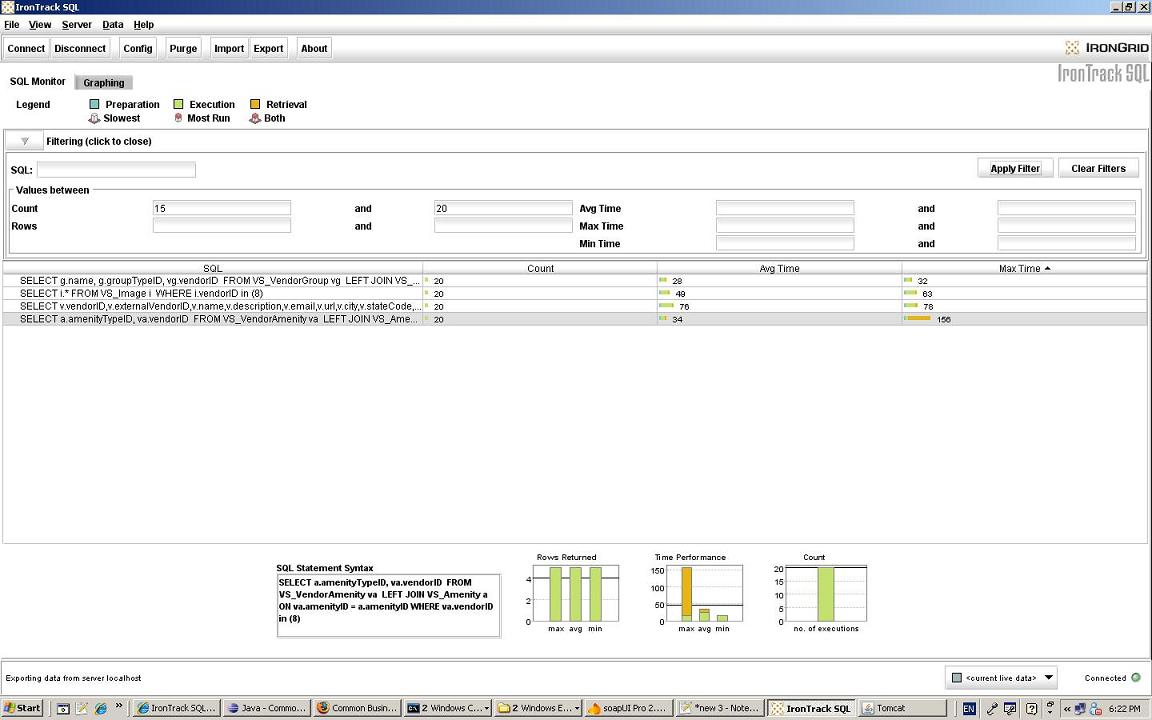Sort by the Max Time column header
Image resolution: width=1152 pixels, height=720 pixels.
point(1024,268)
